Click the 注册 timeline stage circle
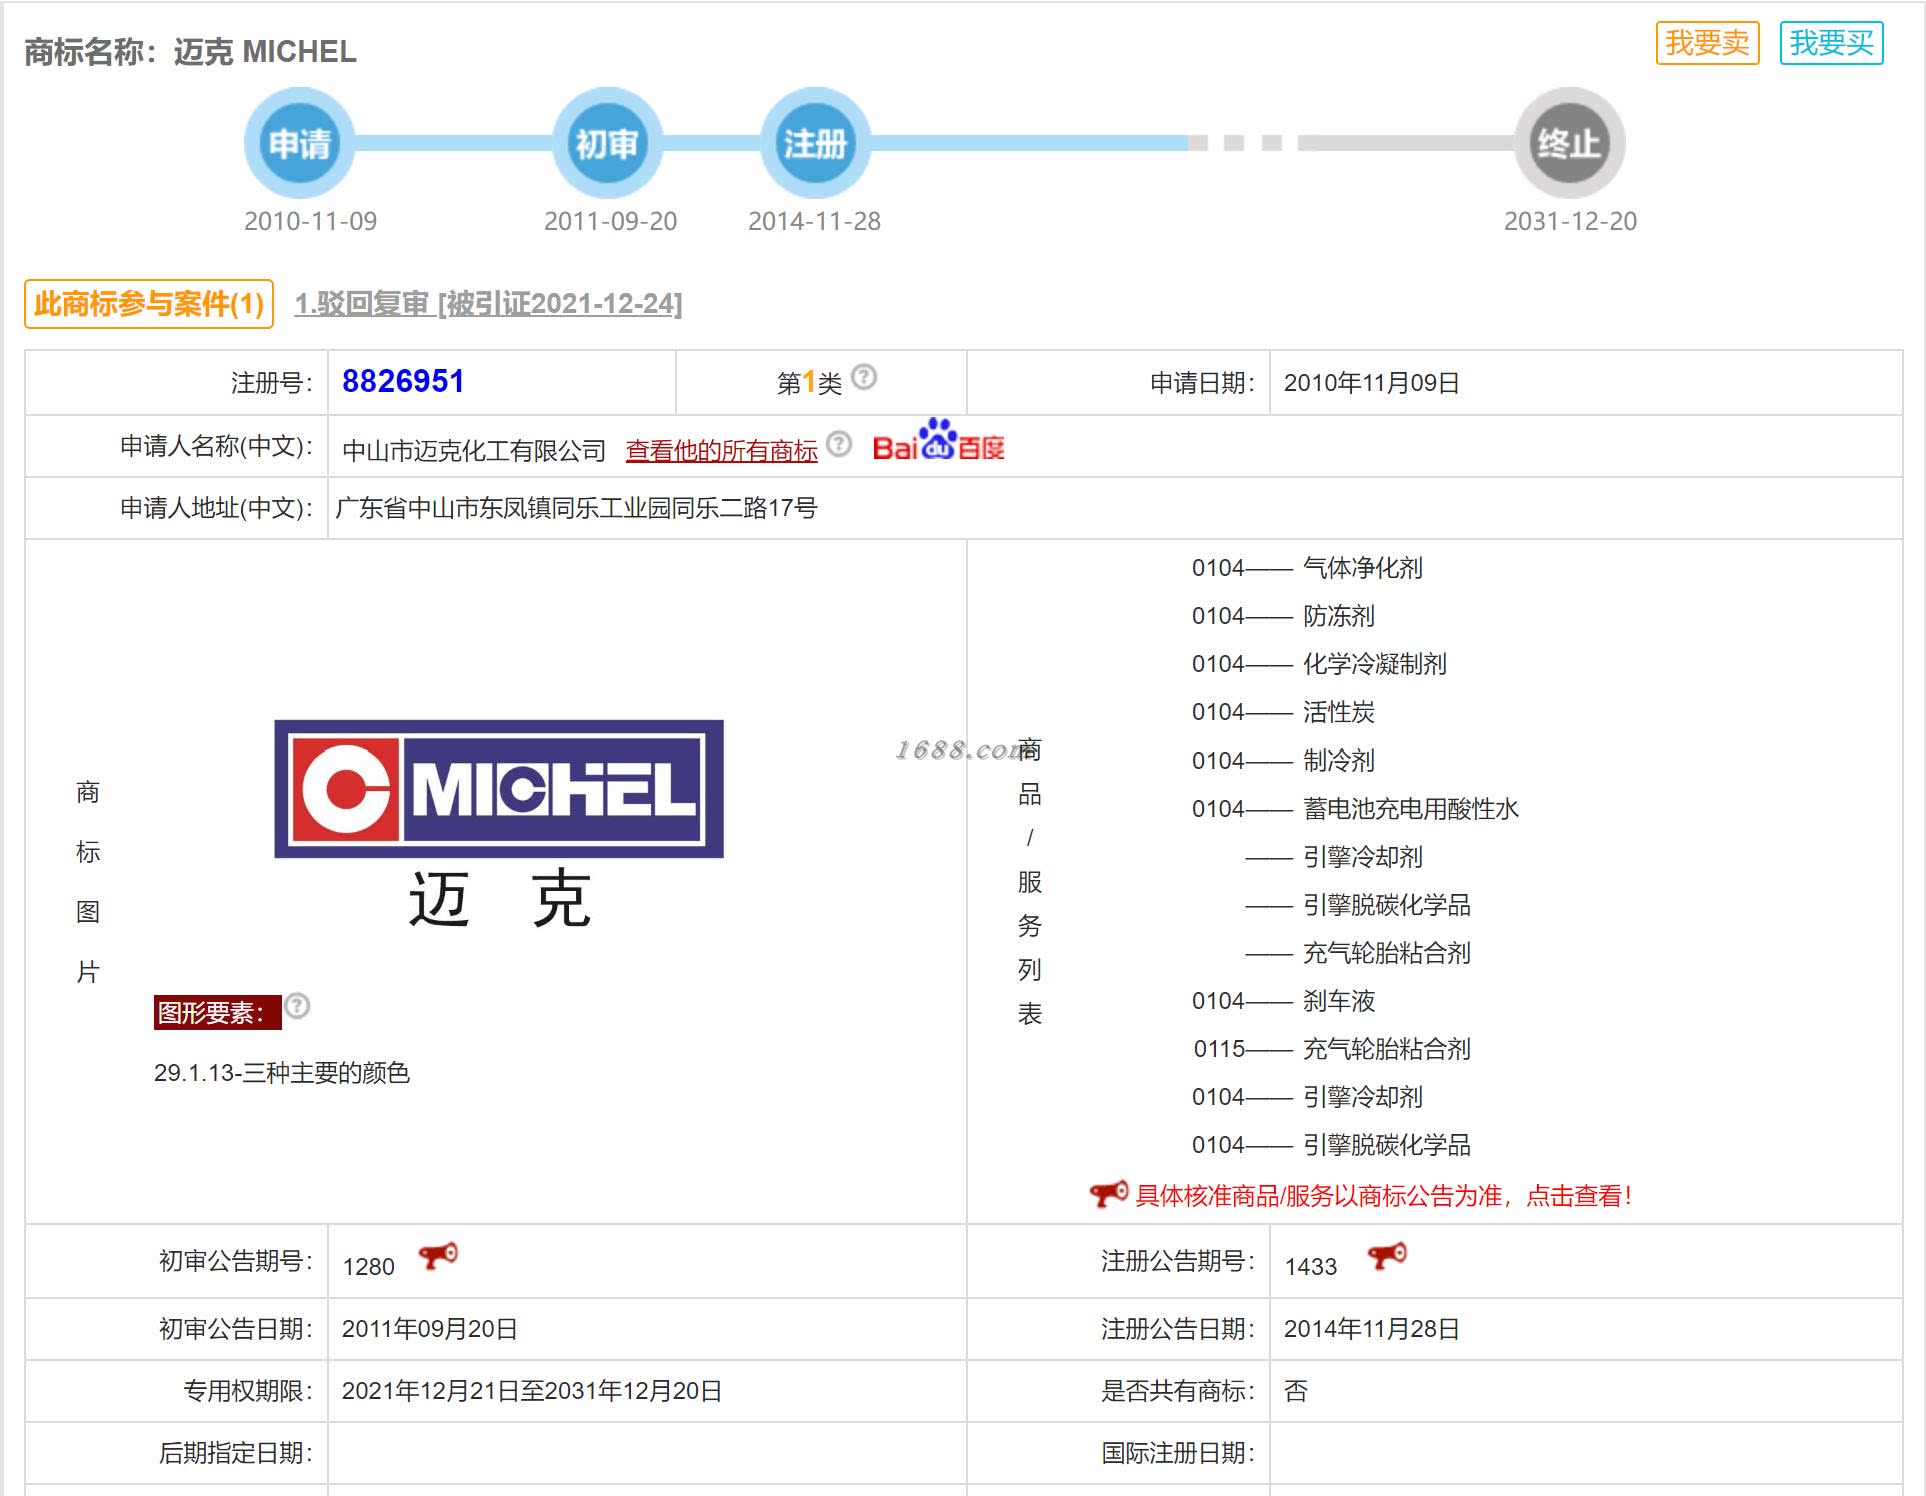 (815, 144)
